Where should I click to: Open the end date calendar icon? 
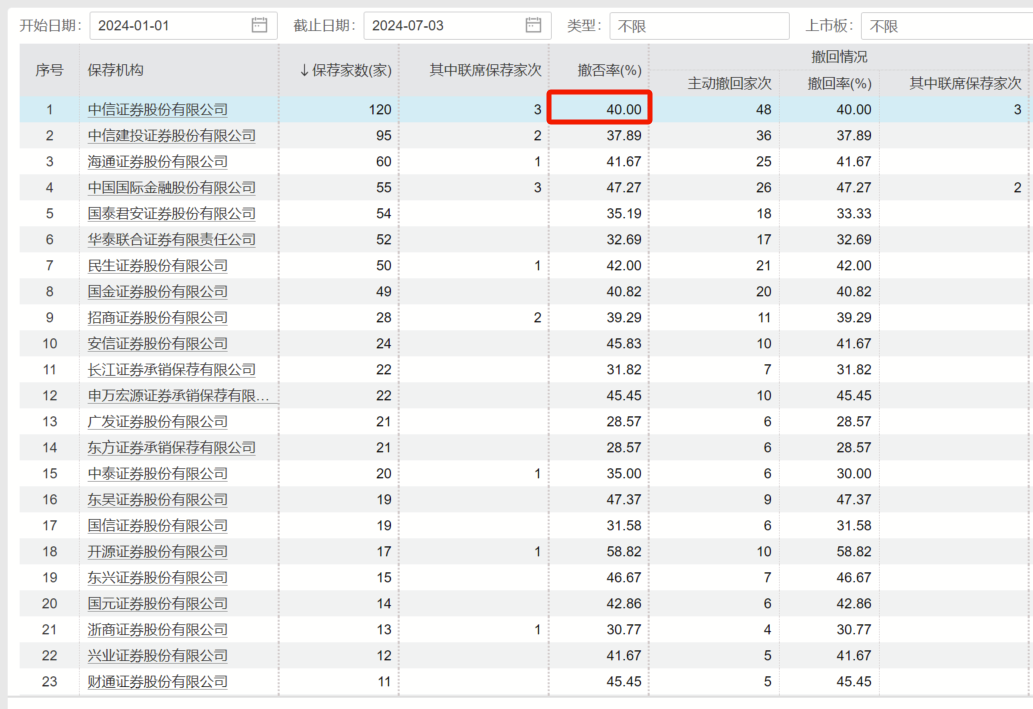tap(533, 25)
